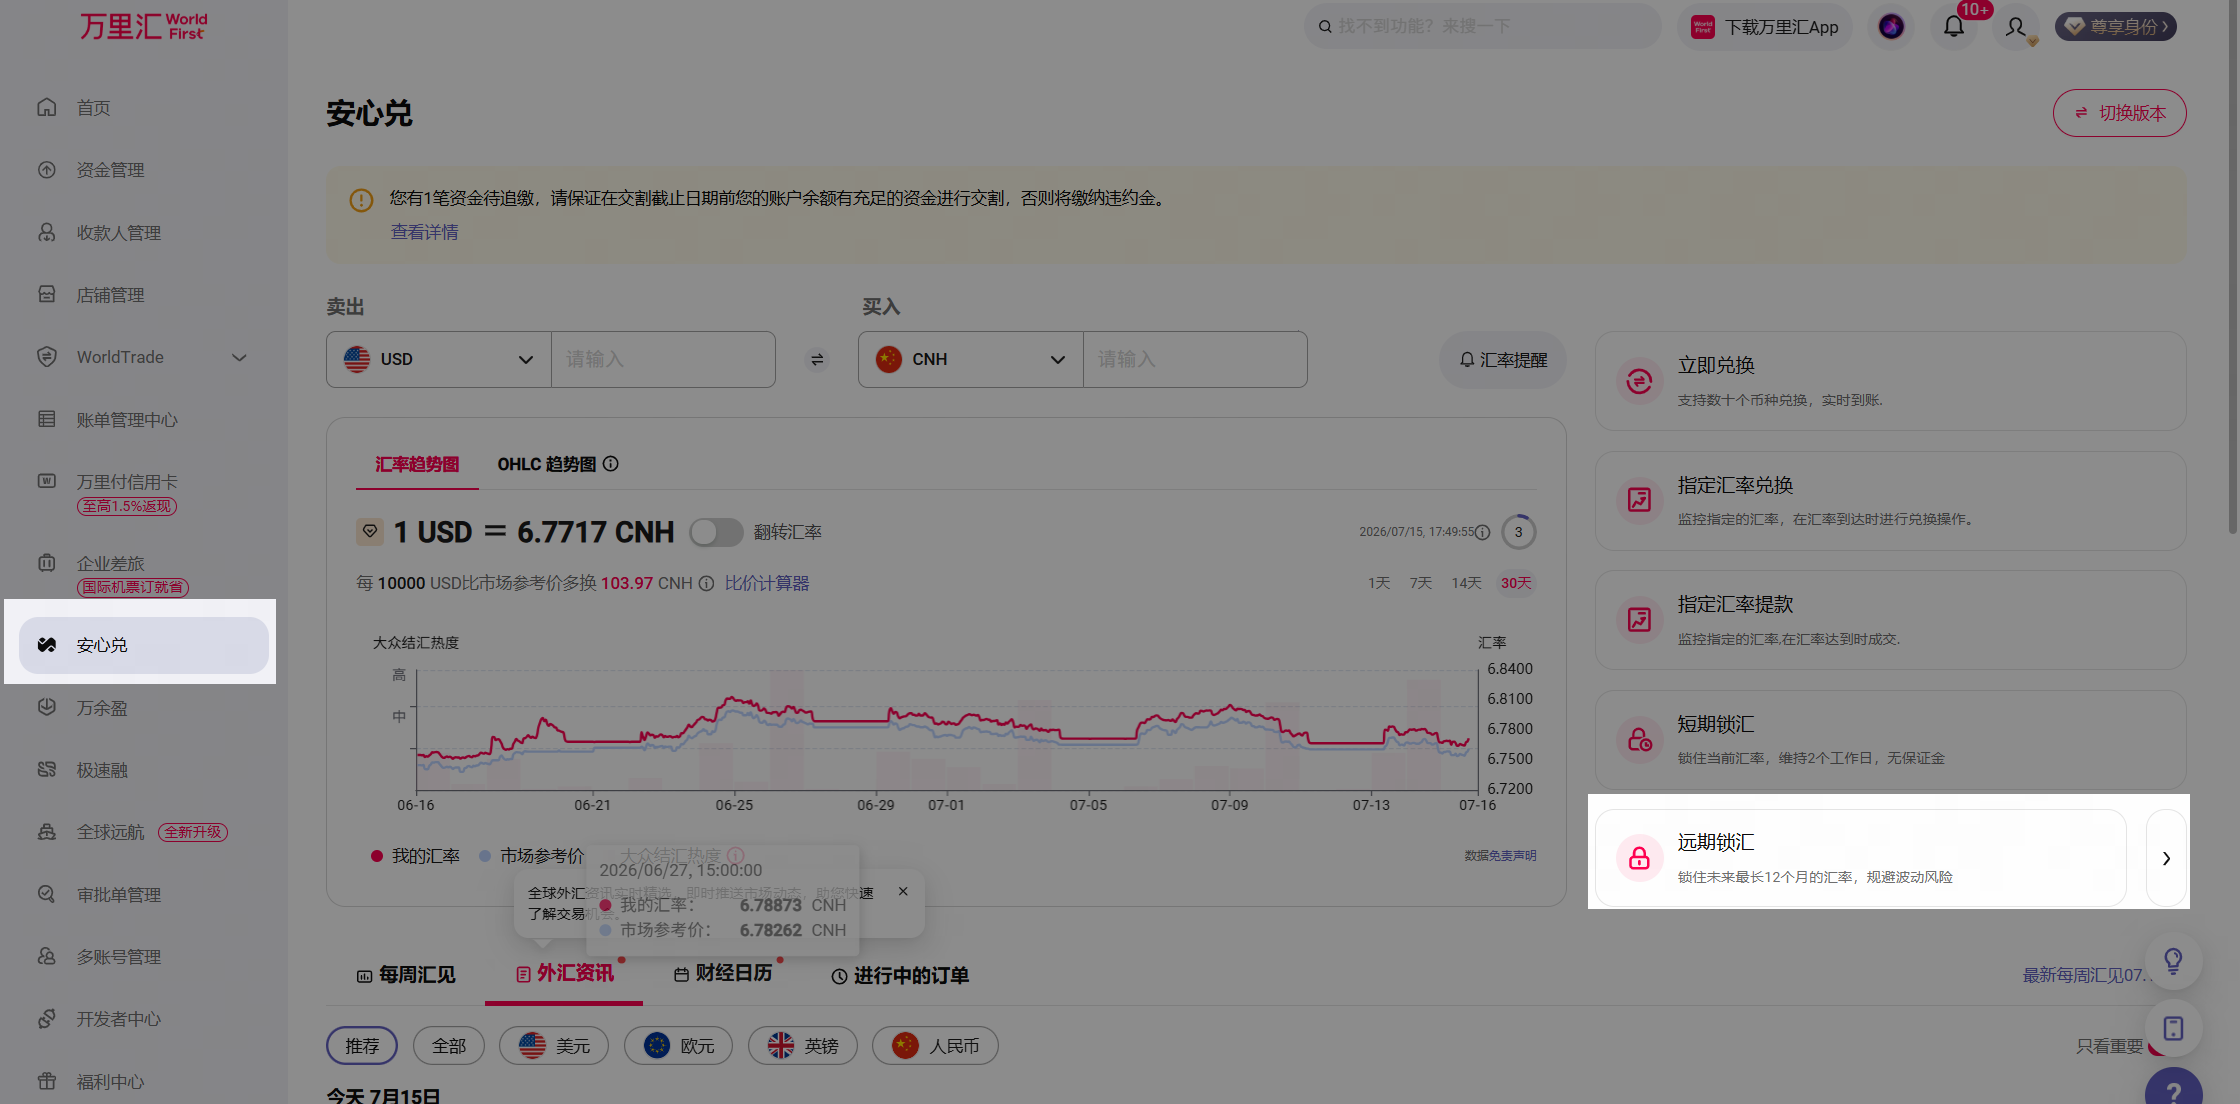Toggle the 翻转汇率 switch

[716, 532]
